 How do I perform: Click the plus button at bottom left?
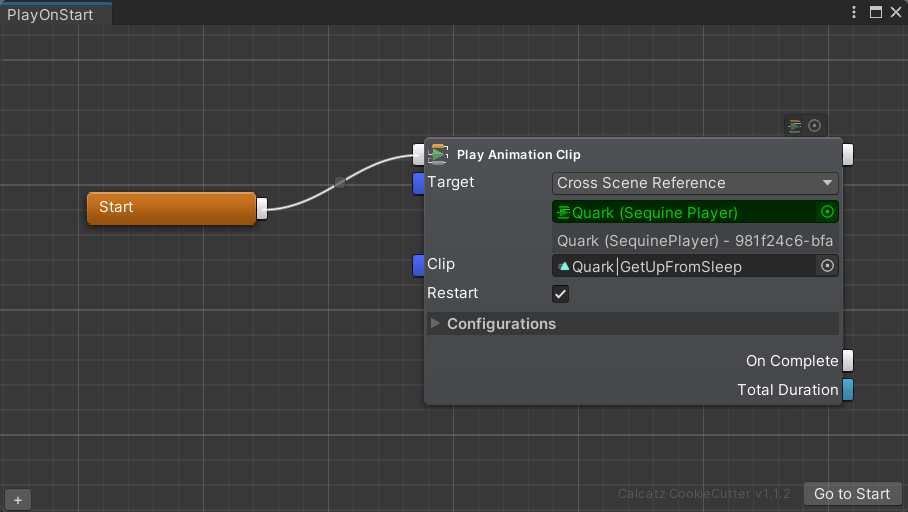pos(18,499)
